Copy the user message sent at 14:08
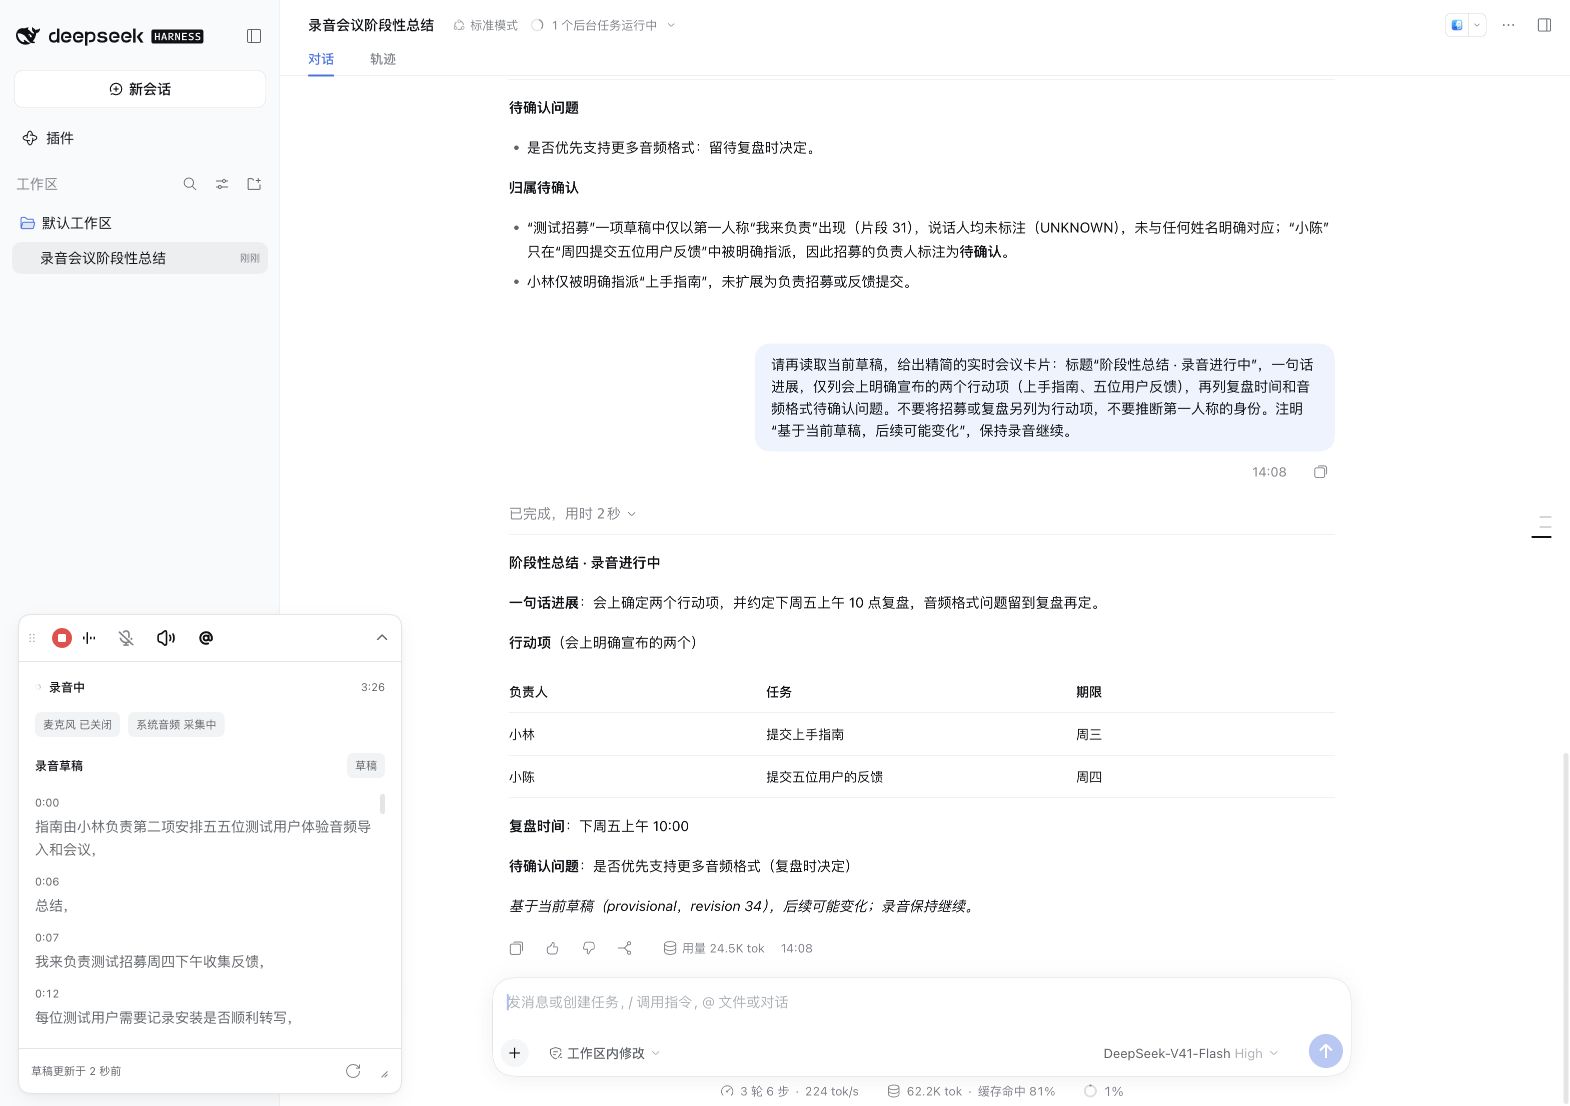 pos(1320,472)
